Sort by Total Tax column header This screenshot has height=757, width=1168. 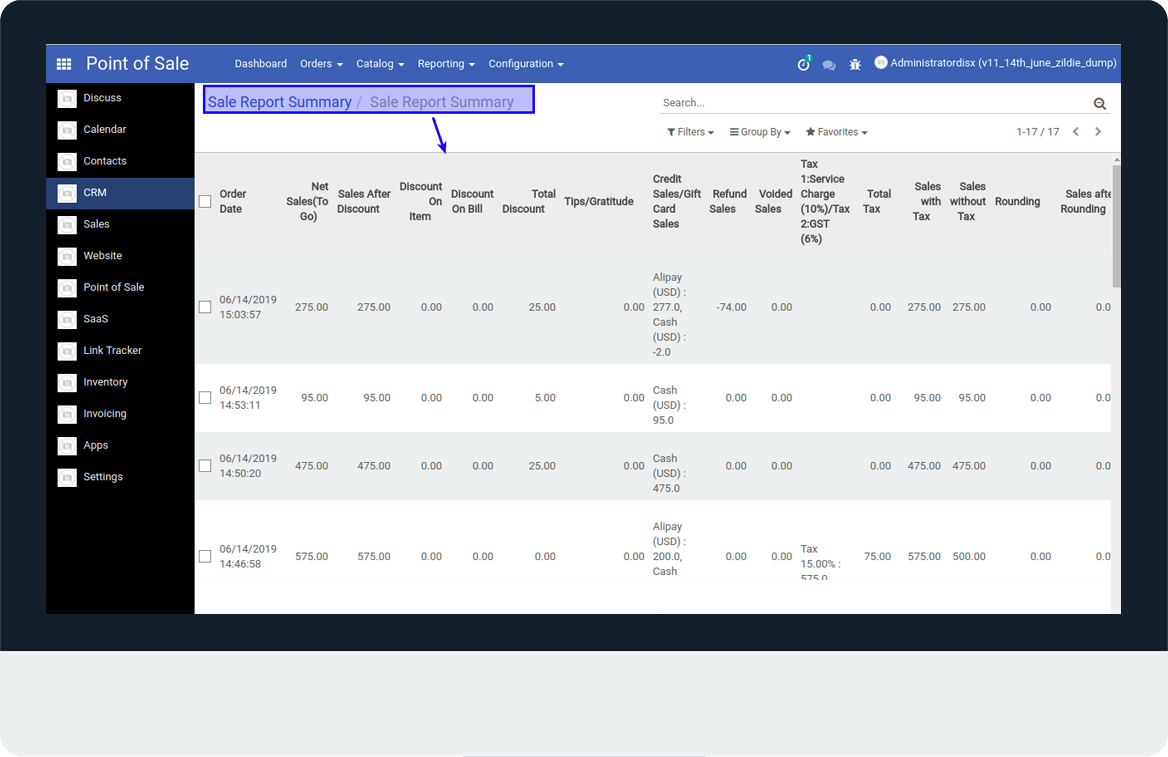(877, 201)
